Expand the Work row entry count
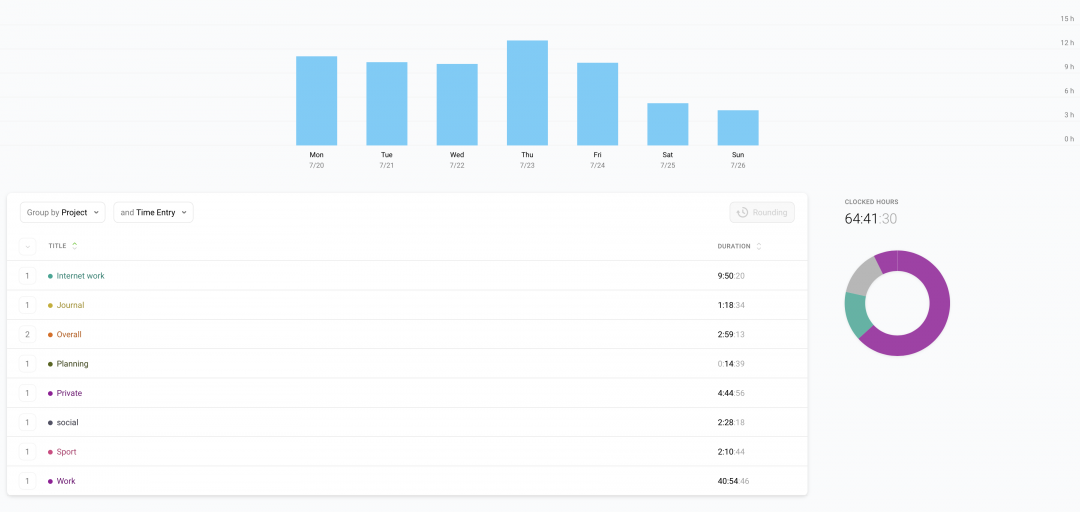The height and width of the screenshot is (512, 1080). click(x=27, y=481)
